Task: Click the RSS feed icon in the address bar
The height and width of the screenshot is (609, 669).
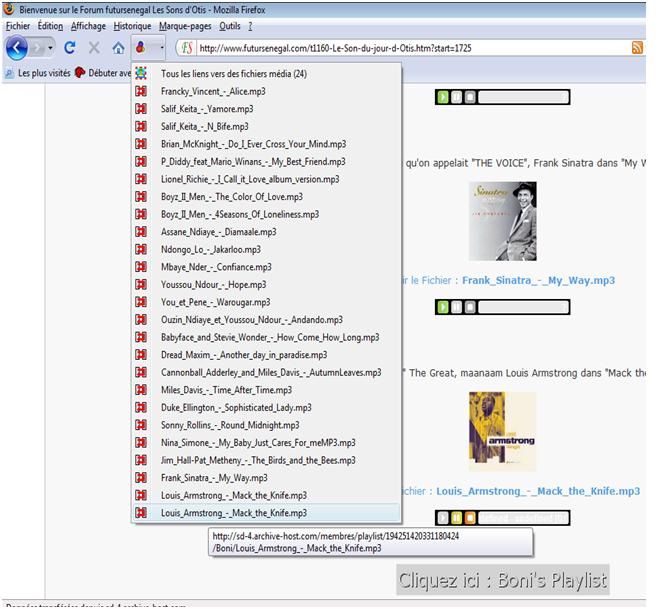Action: pos(637,48)
